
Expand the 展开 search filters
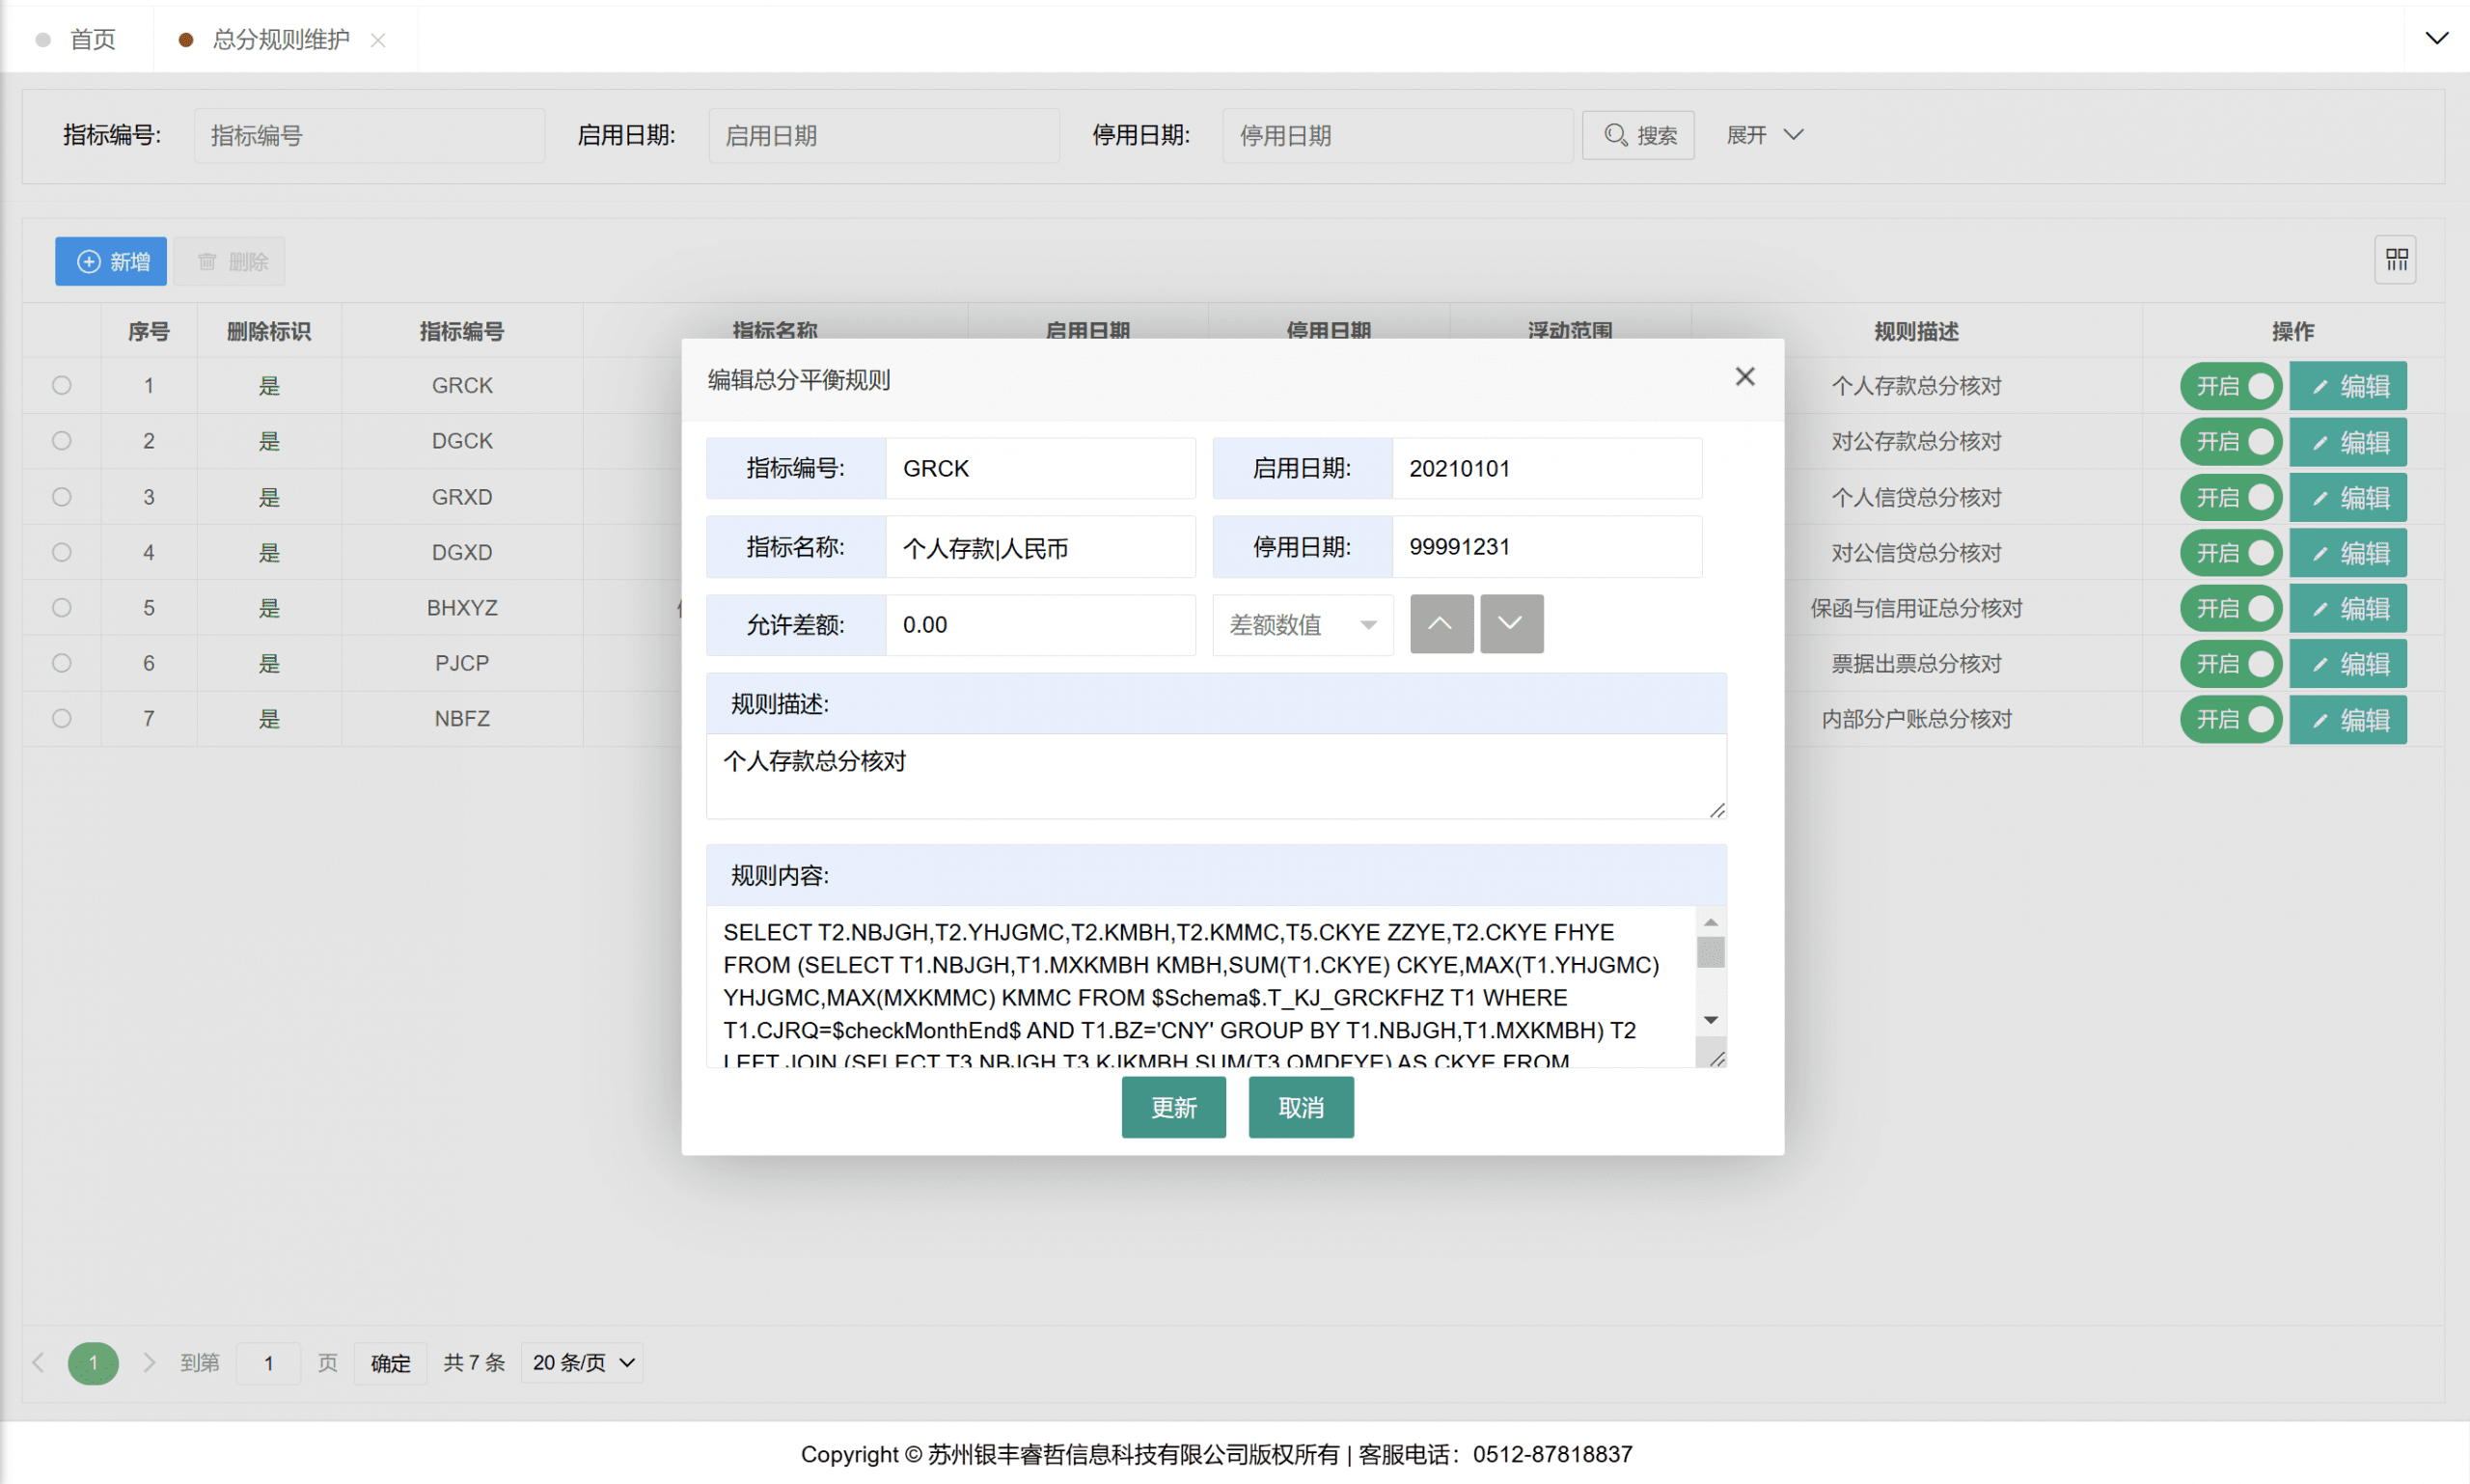click(x=1764, y=135)
